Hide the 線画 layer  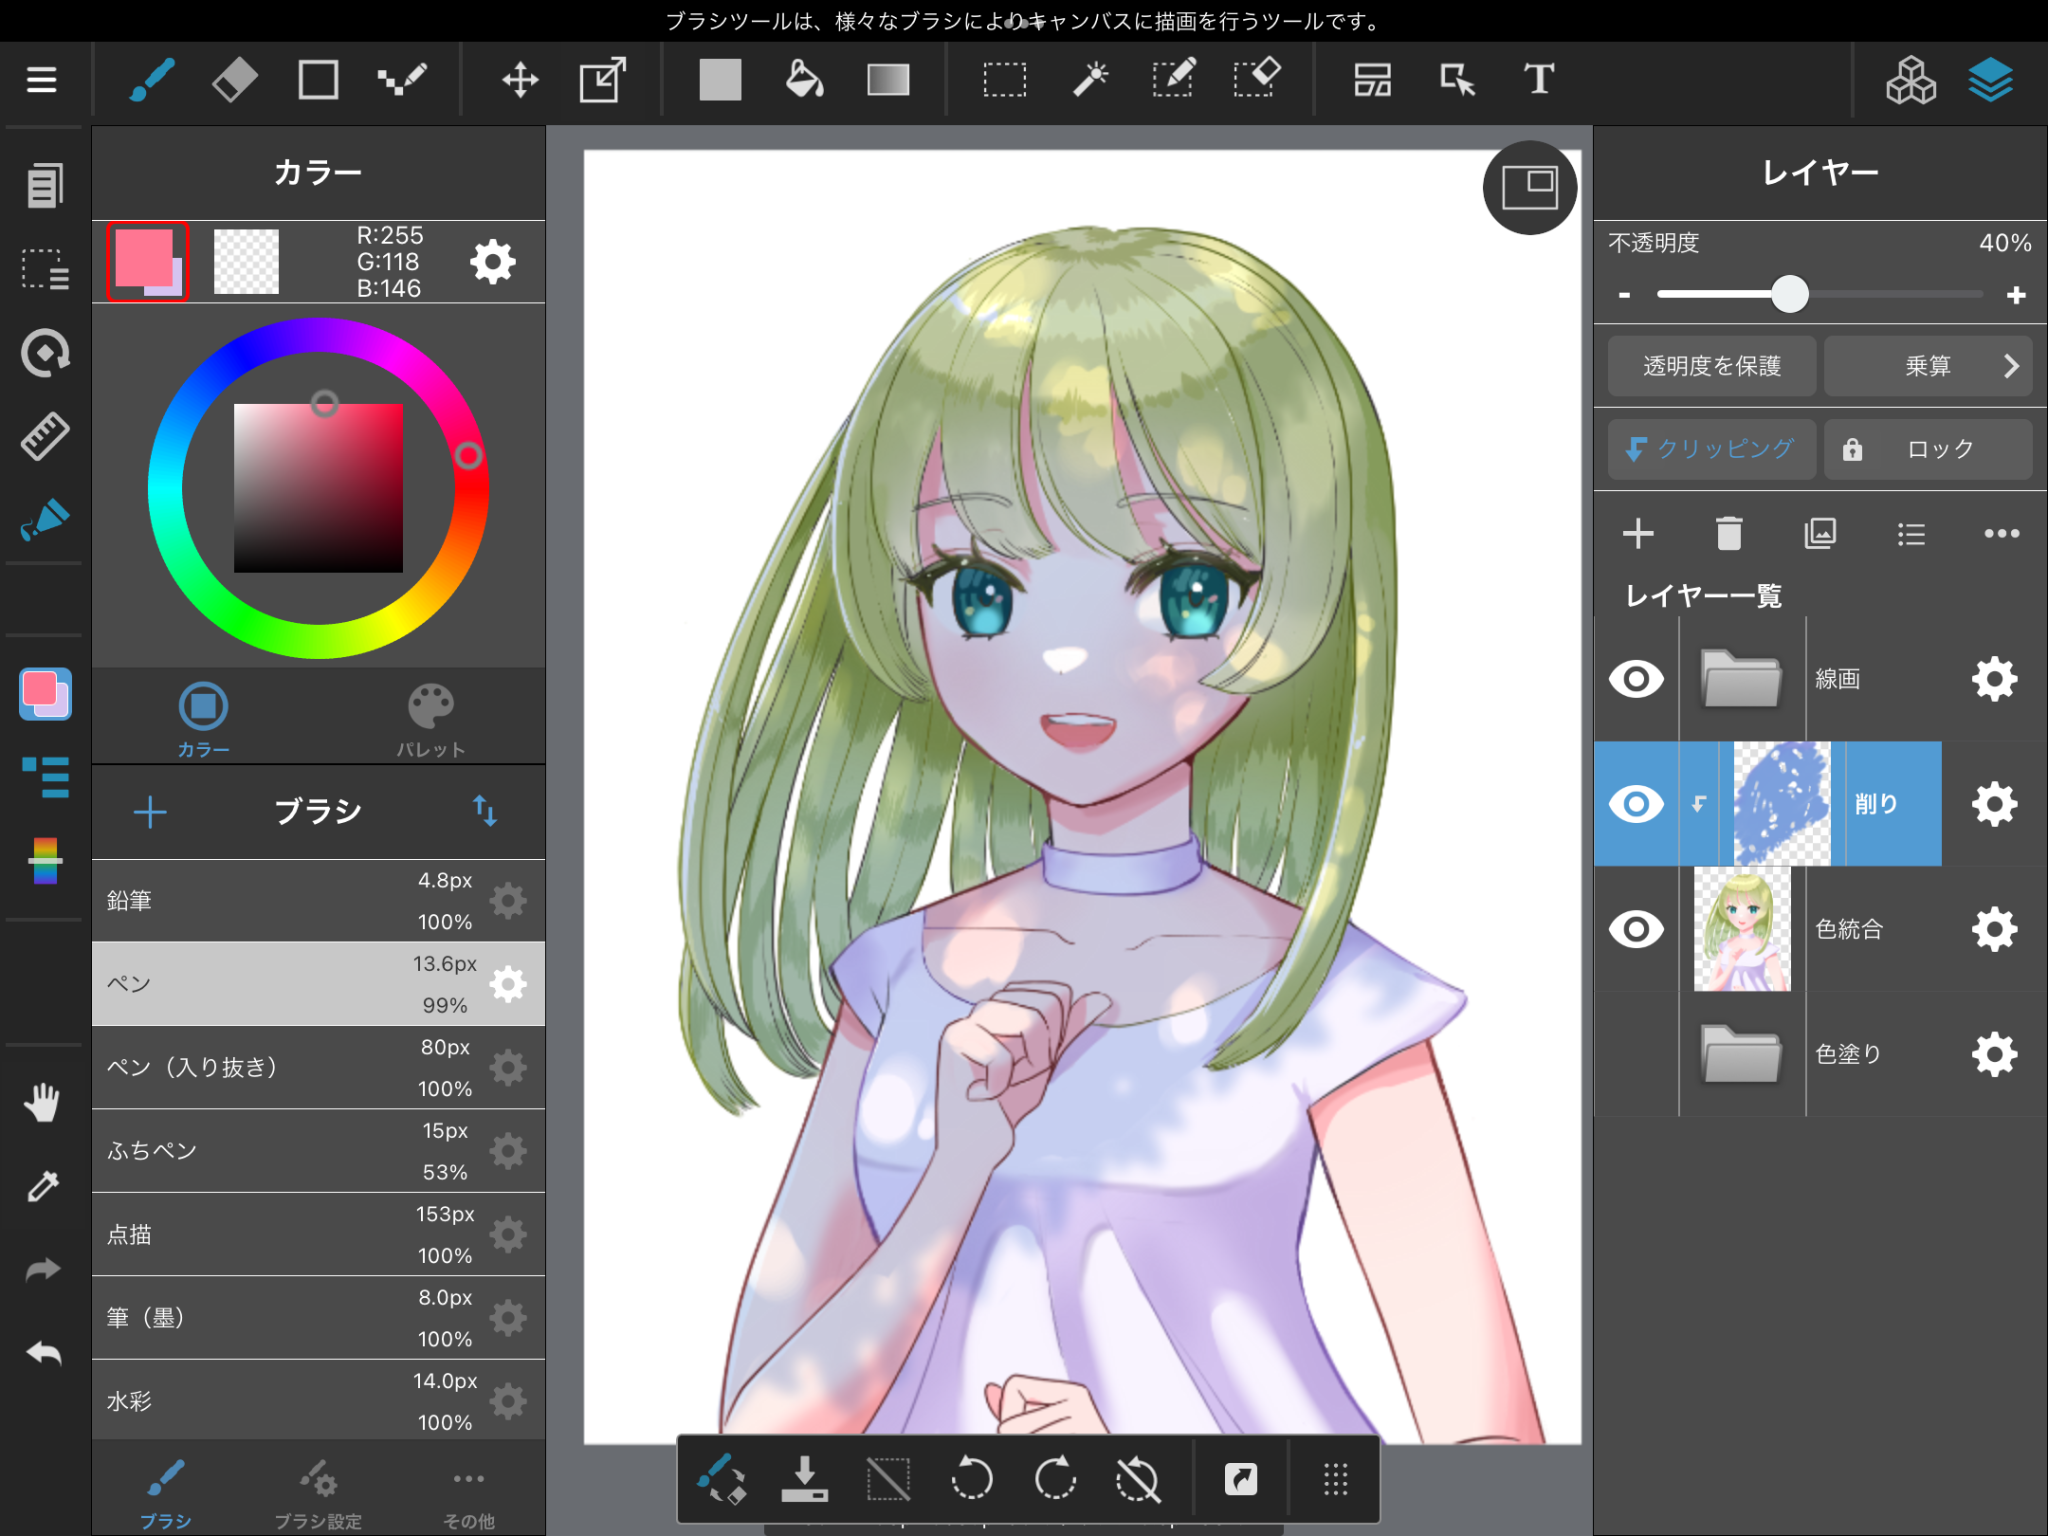click(x=1637, y=679)
